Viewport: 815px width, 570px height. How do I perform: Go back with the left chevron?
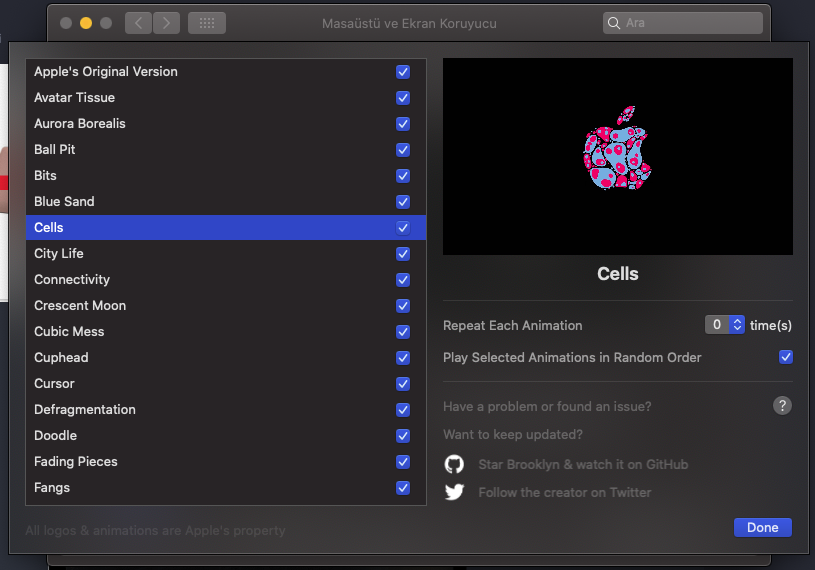tap(139, 23)
